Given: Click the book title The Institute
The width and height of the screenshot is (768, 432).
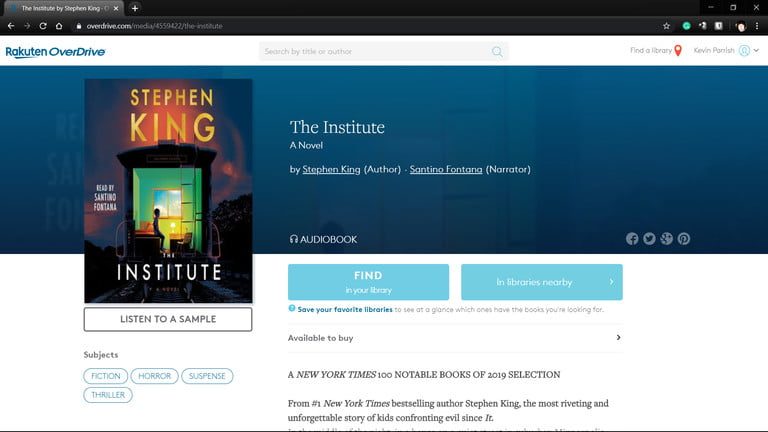Looking at the screenshot, I should click(337, 127).
